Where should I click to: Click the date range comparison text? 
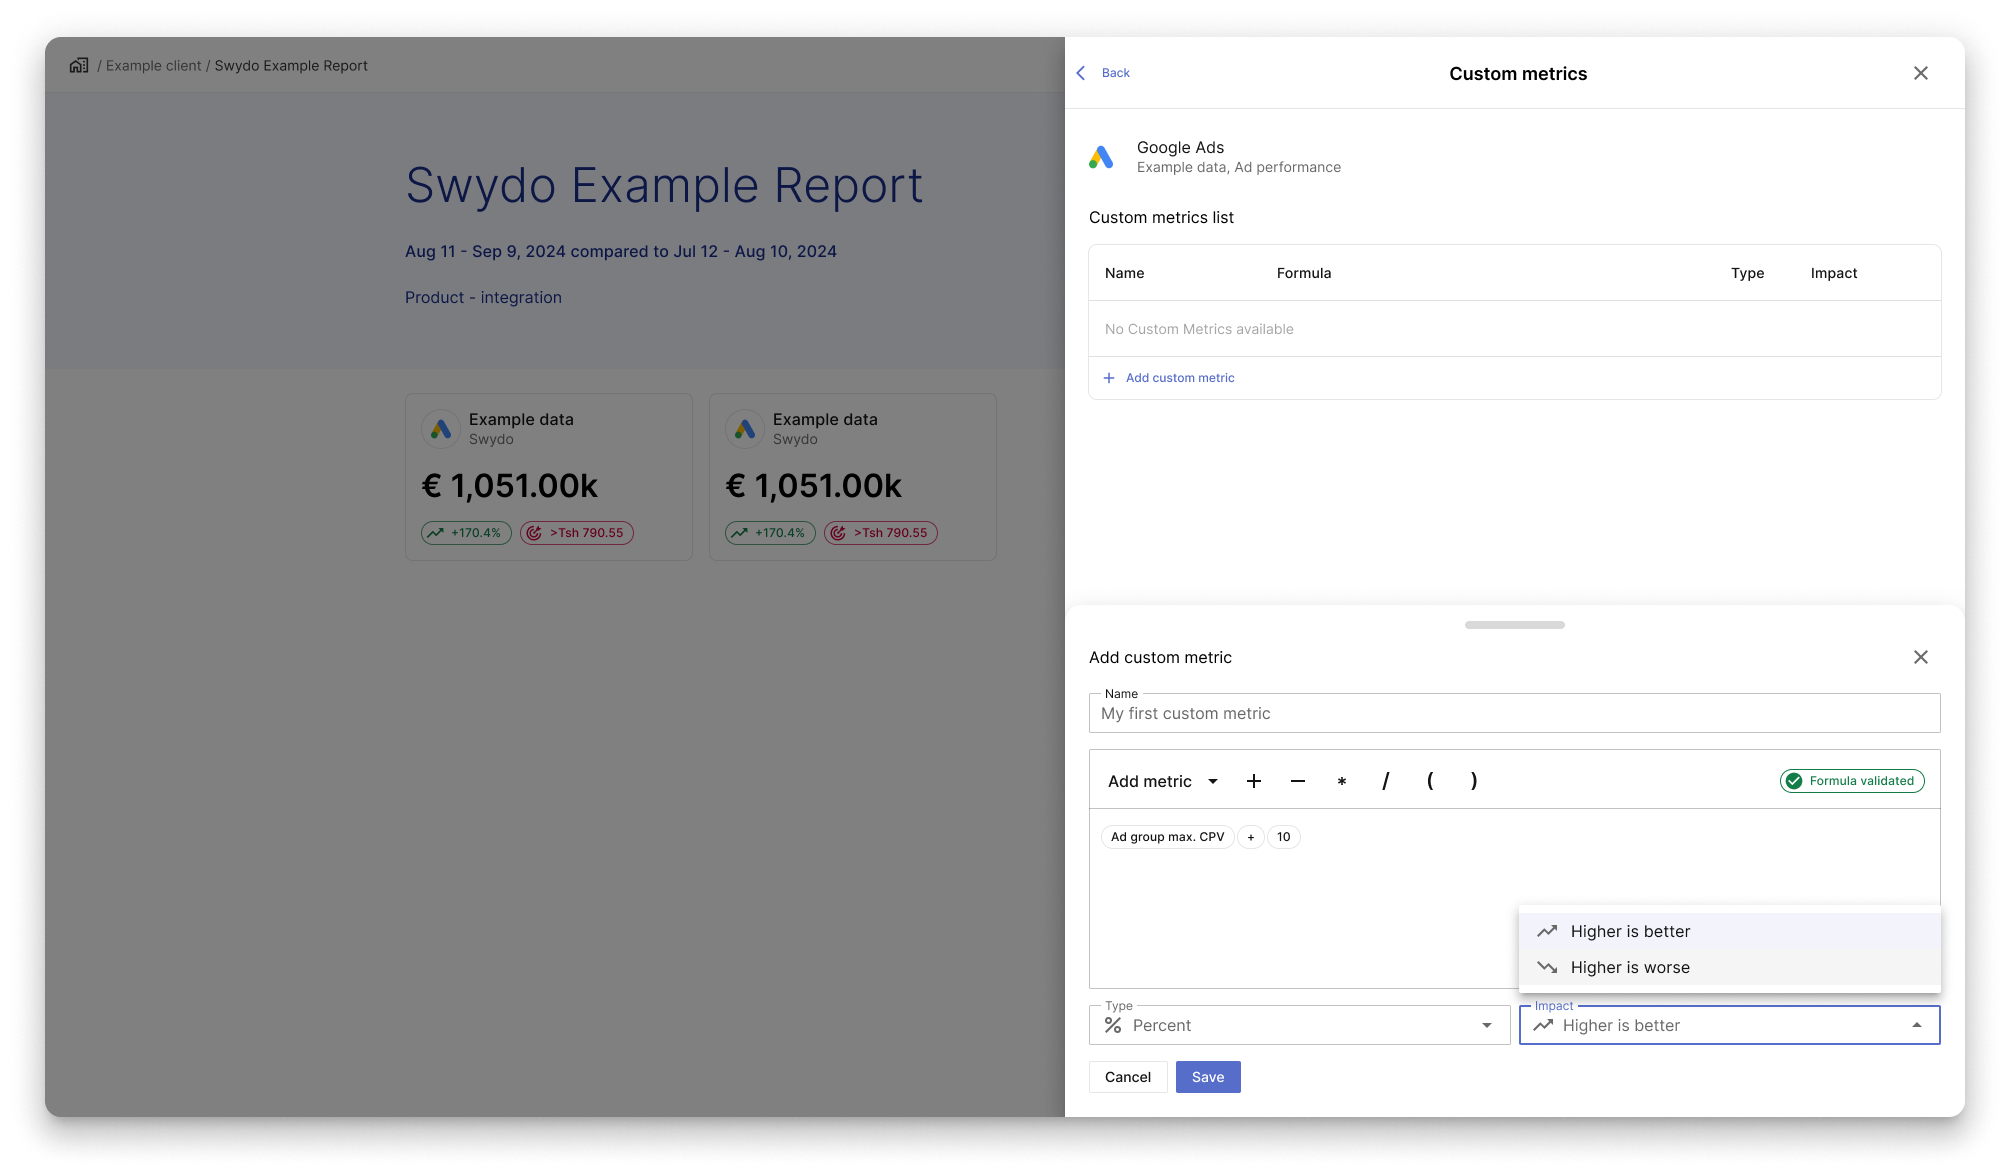[x=621, y=252]
